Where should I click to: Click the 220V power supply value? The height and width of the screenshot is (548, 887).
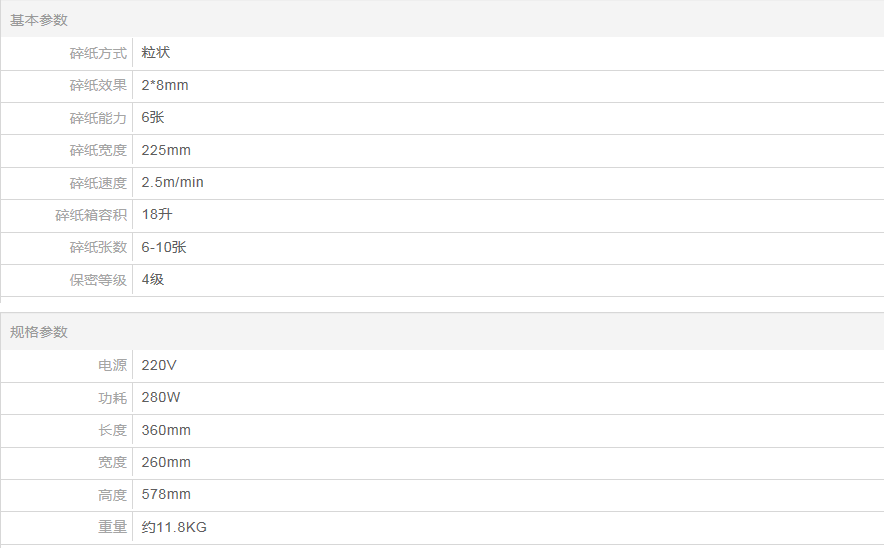tap(159, 365)
